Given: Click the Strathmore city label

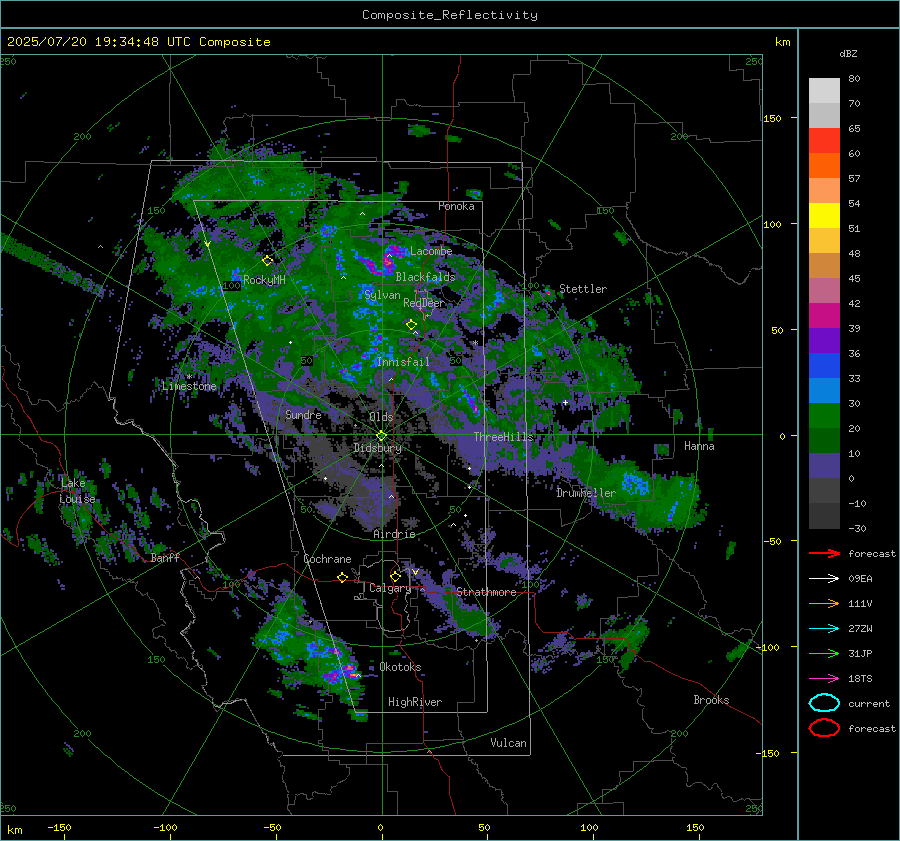Looking at the screenshot, I should 486,592.
